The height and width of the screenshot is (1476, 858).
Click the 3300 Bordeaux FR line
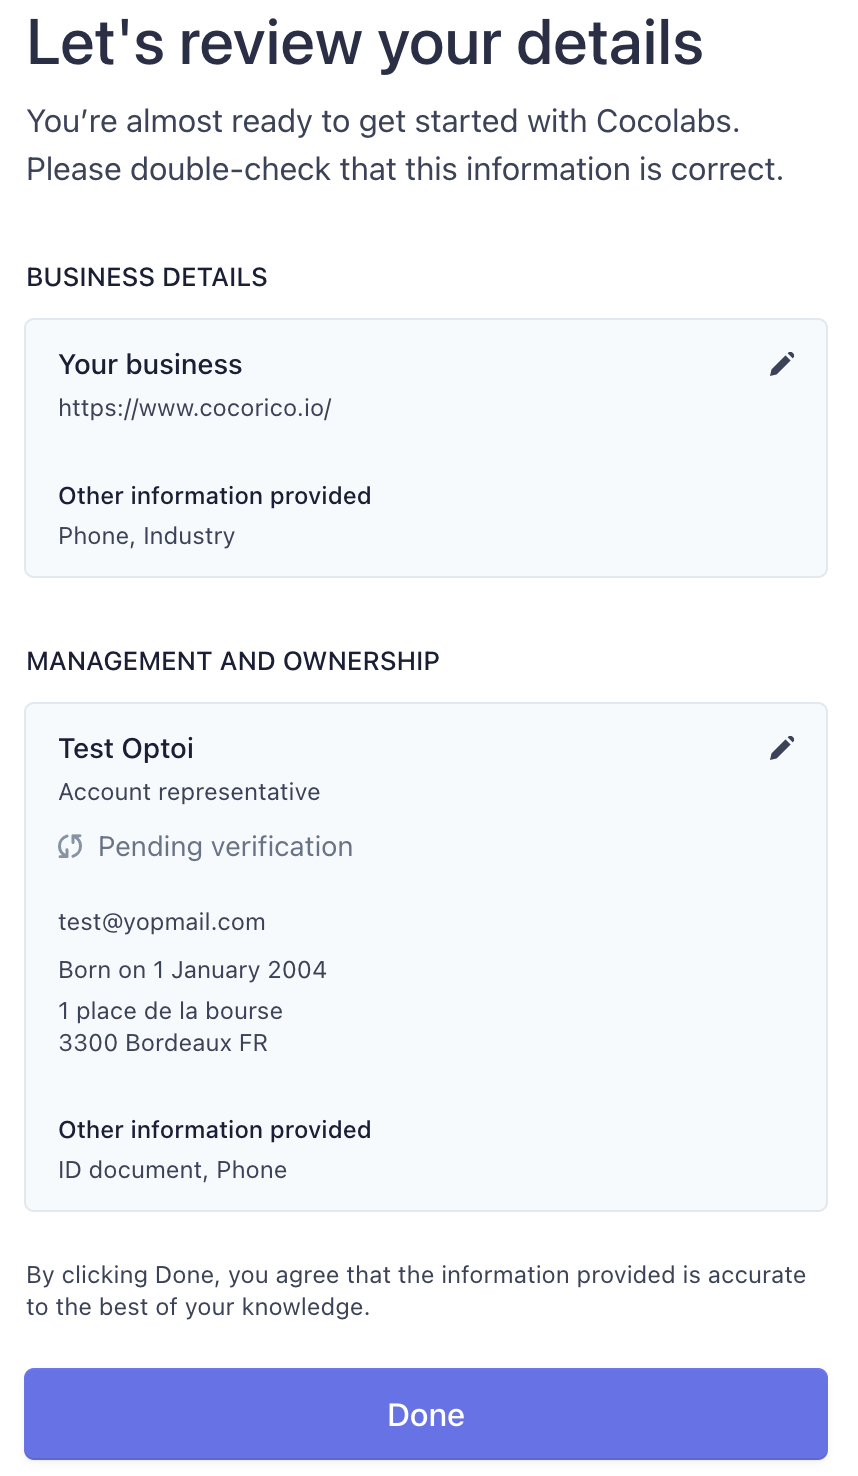163,1043
